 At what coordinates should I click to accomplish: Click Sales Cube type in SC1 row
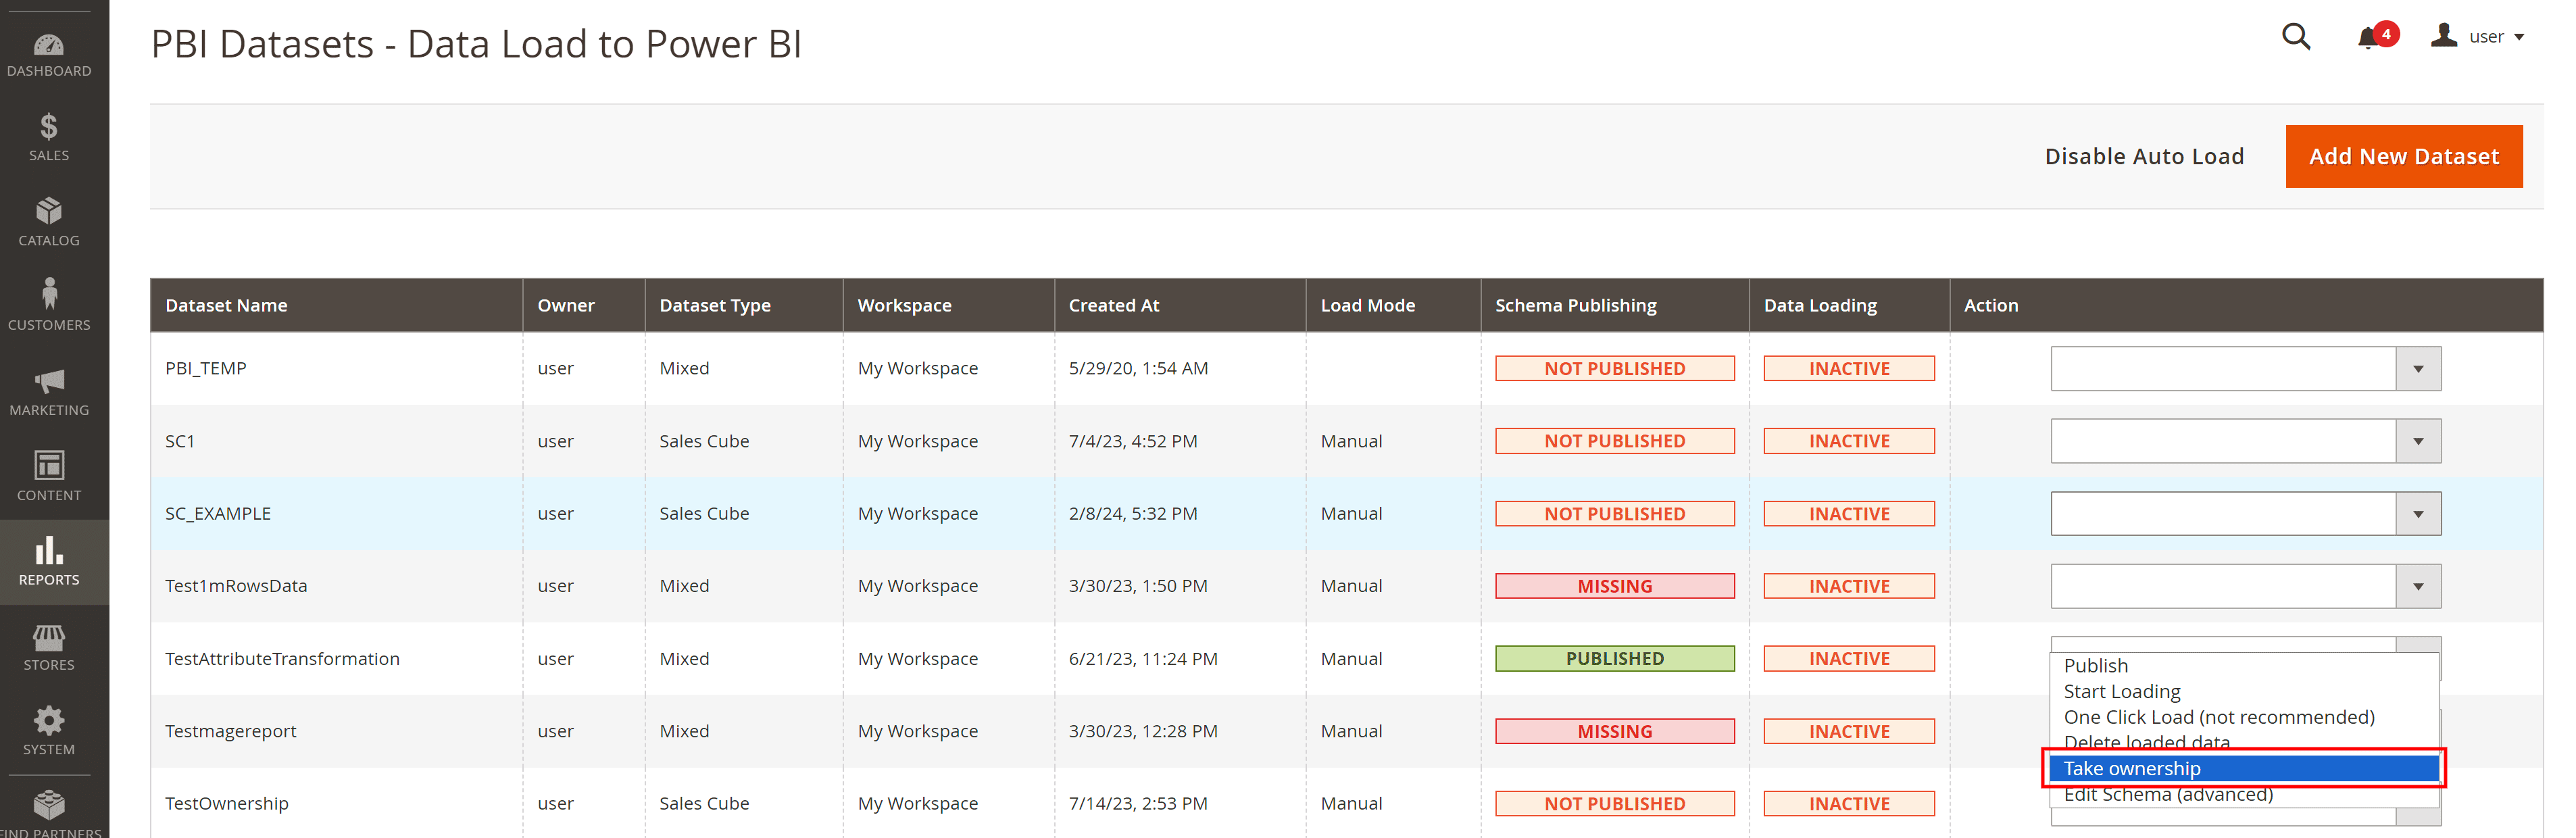[704, 441]
